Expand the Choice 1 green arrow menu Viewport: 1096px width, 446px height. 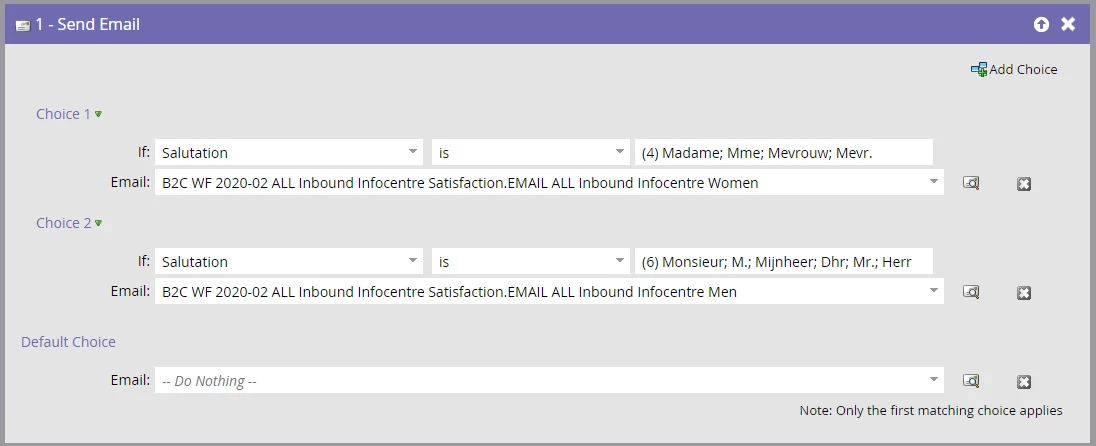(99, 114)
